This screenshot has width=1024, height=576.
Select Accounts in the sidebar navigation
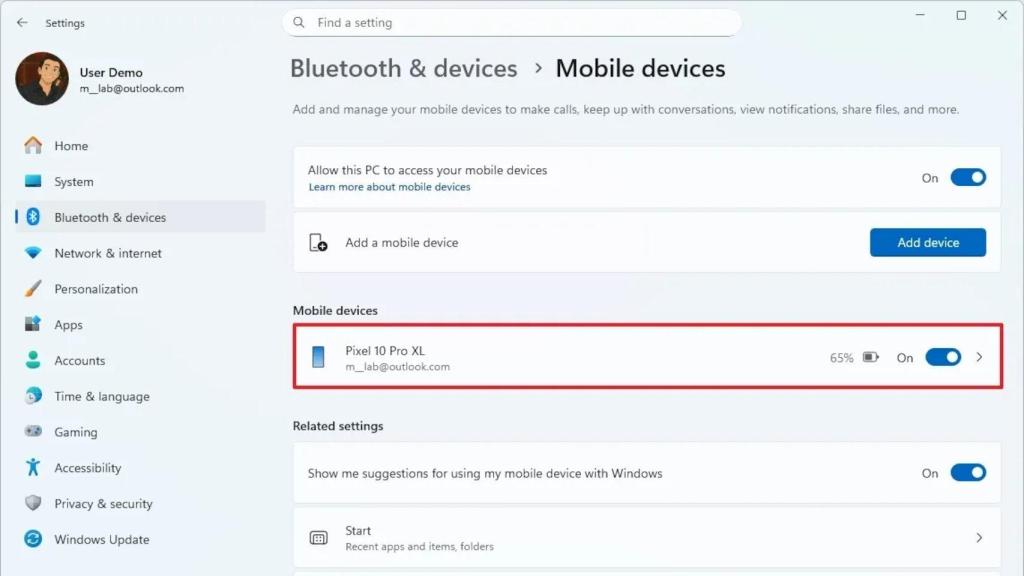79,360
